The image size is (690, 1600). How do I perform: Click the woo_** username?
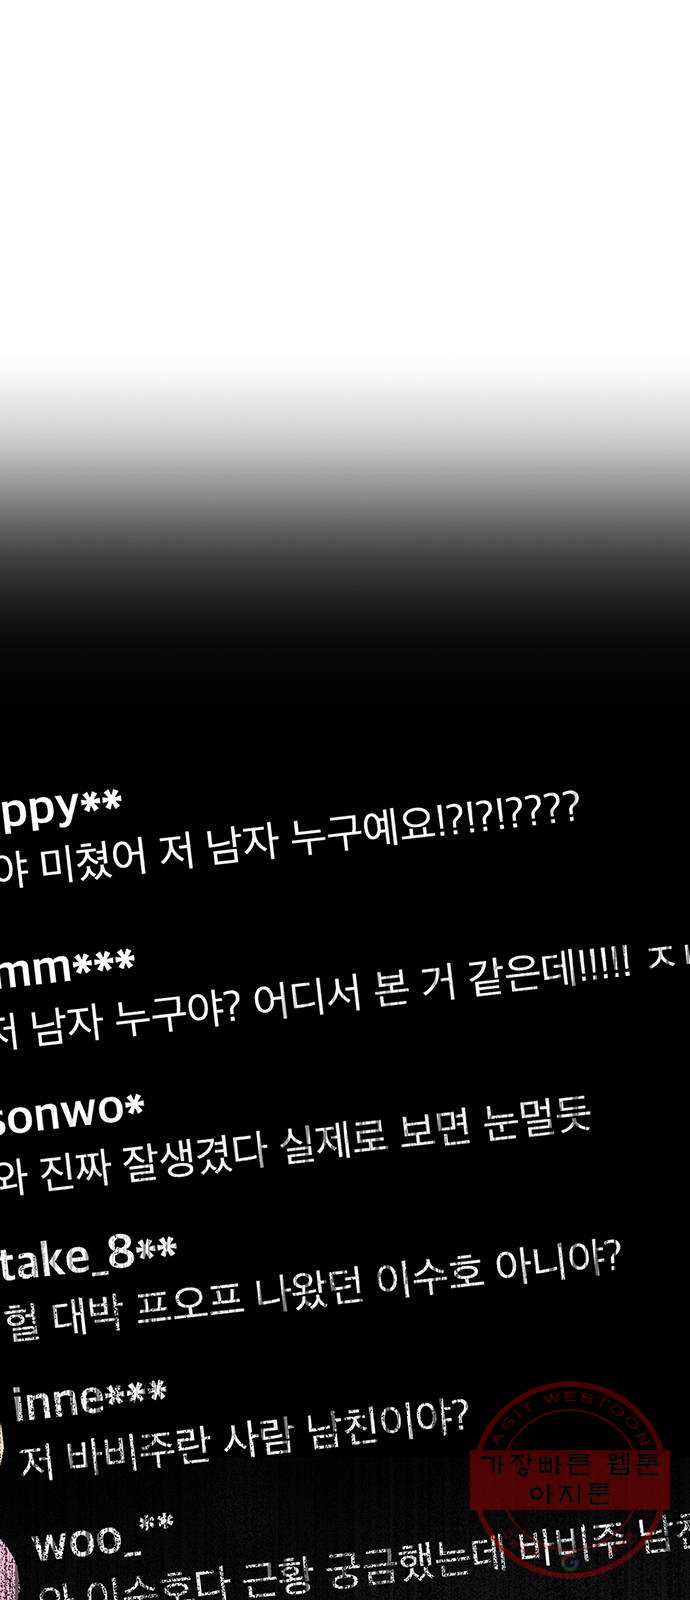[102, 1540]
